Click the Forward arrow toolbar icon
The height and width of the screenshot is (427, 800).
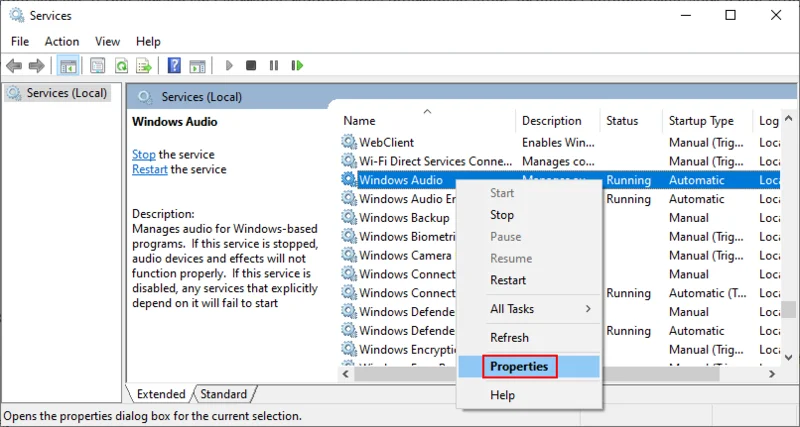(36, 65)
